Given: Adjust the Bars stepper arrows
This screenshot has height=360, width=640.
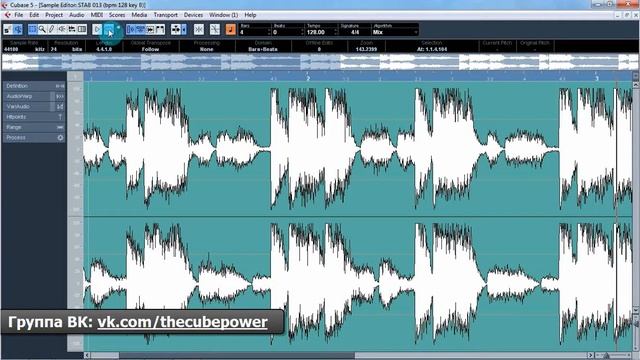Looking at the screenshot, I should coord(269,32).
